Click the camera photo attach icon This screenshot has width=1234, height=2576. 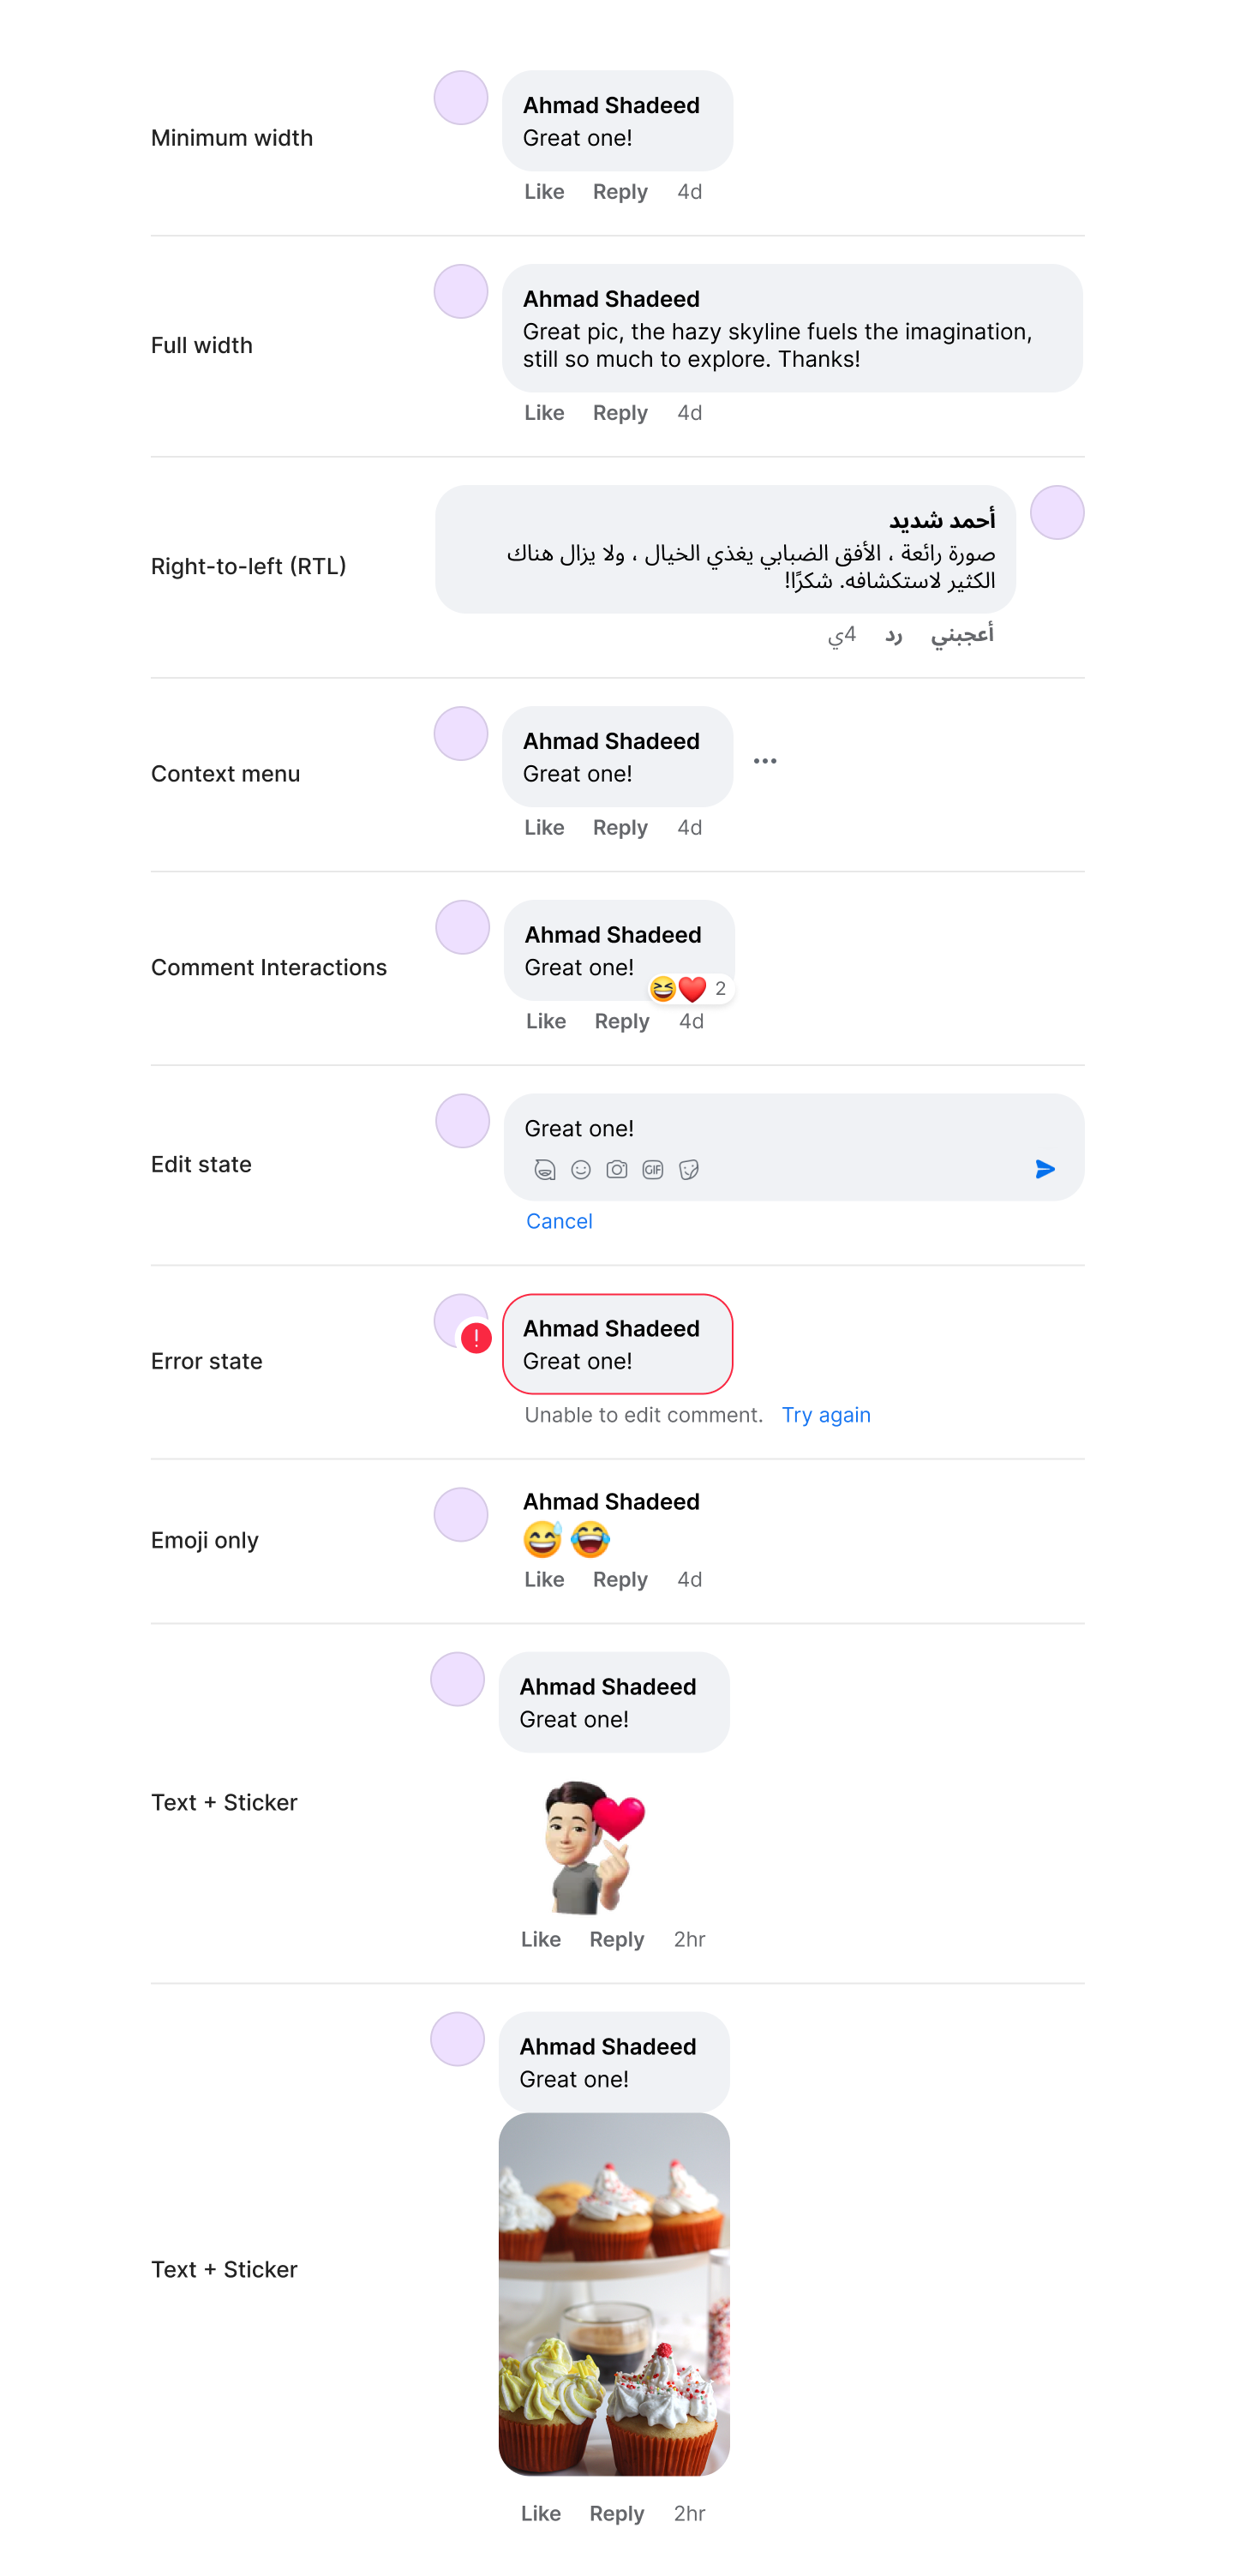(617, 1169)
